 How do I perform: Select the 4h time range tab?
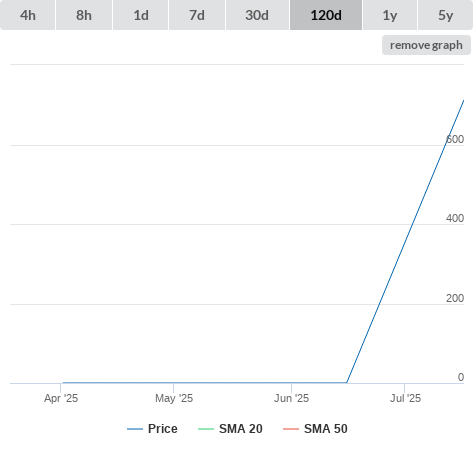27,15
